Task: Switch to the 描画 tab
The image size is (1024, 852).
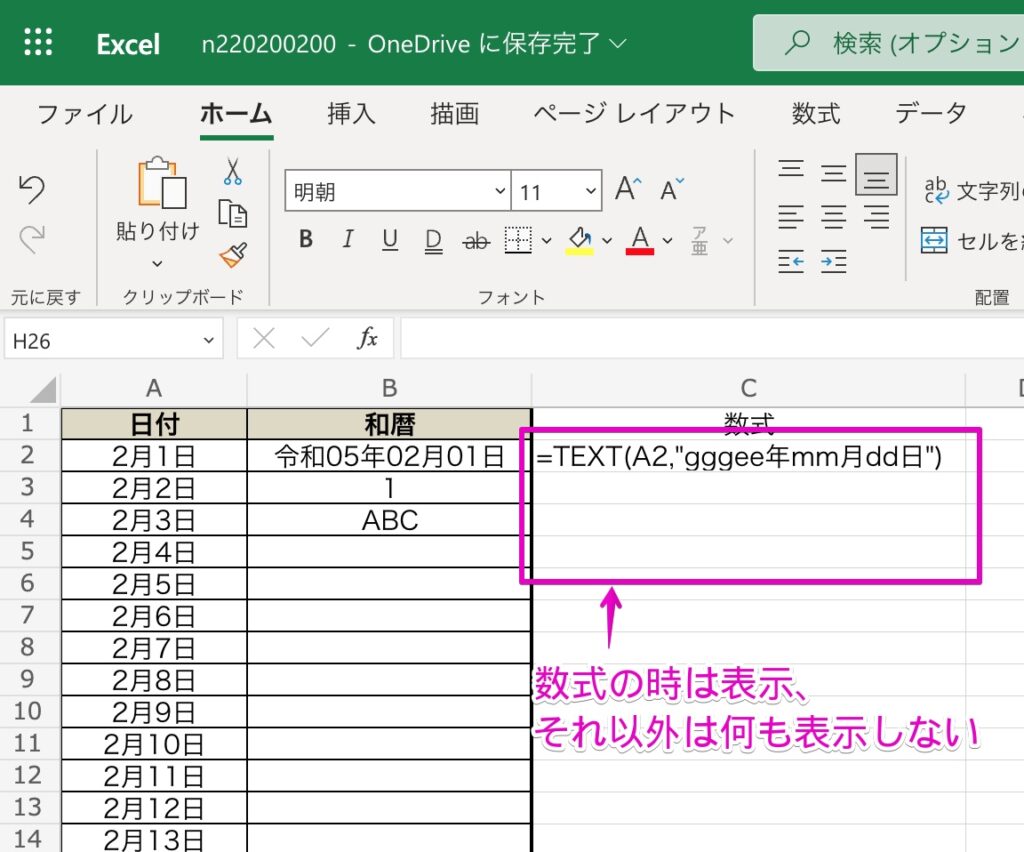Action: (455, 114)
